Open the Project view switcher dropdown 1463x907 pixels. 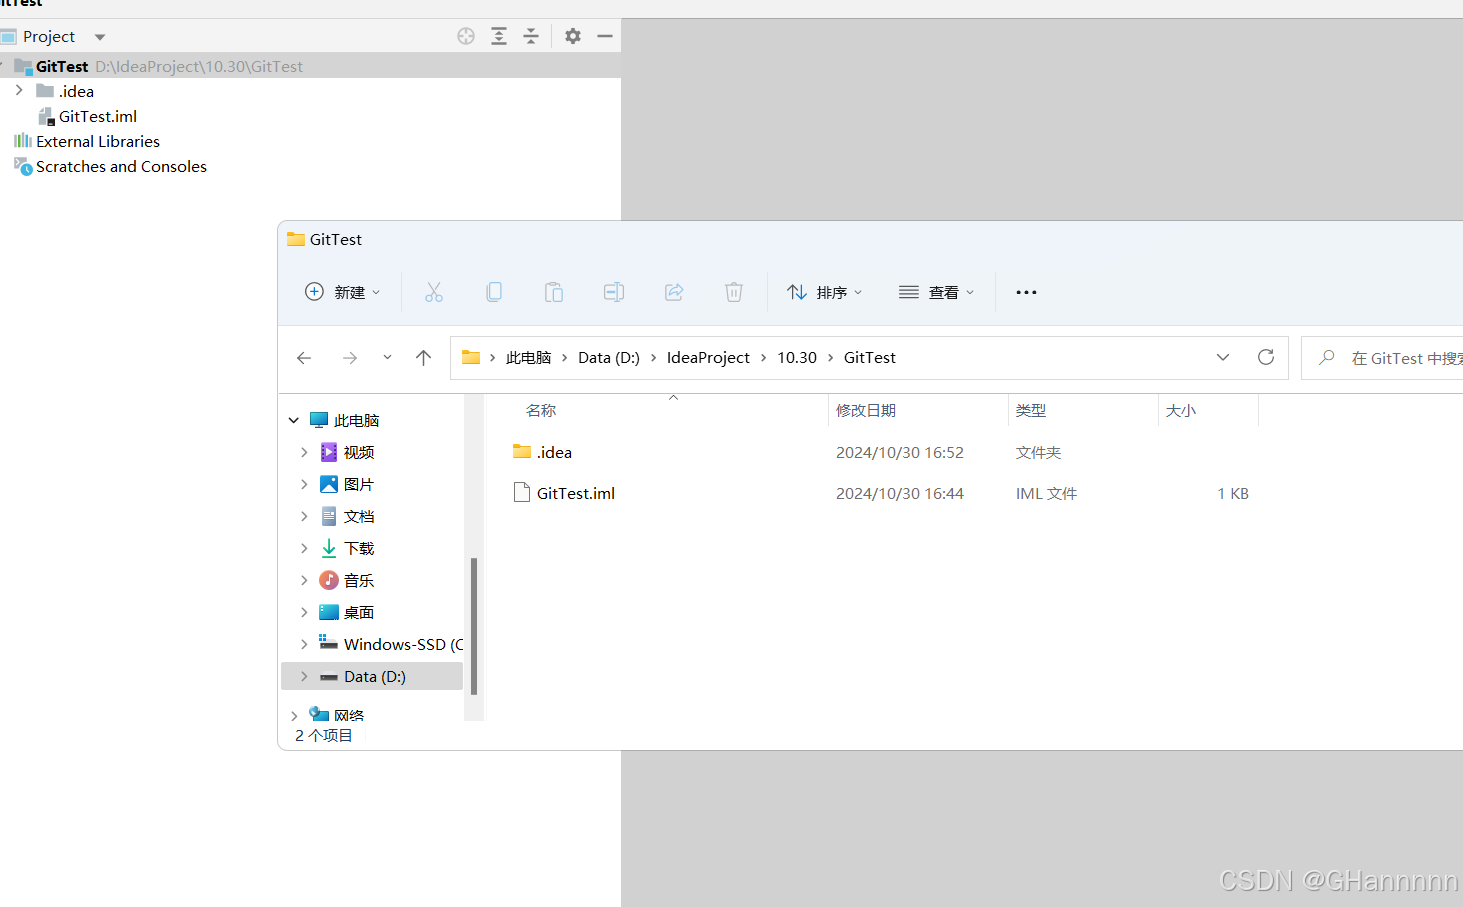98,36
